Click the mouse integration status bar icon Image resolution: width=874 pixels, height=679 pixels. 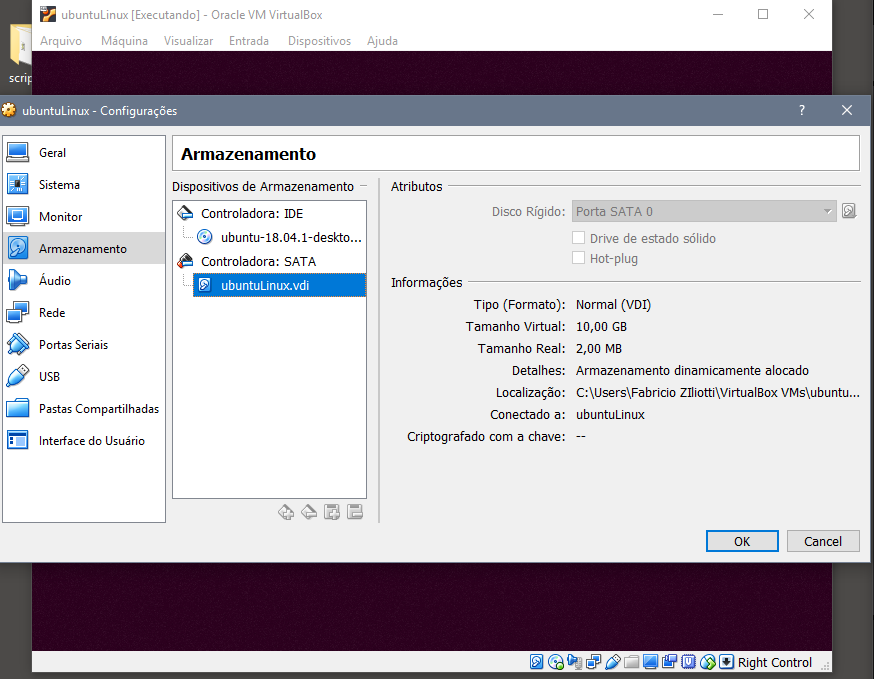coord(708,662)
